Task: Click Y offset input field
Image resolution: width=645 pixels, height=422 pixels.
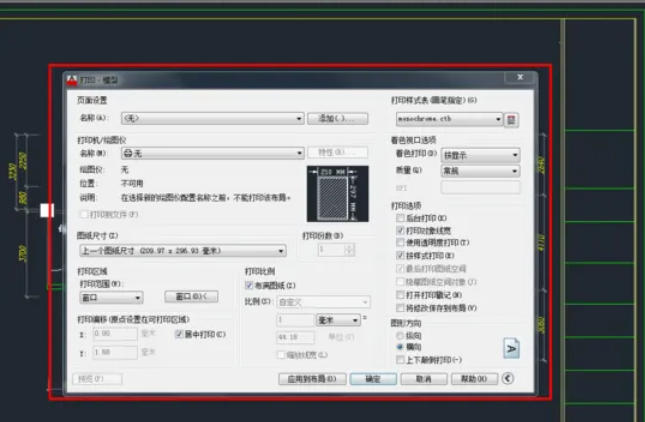Action: 115,352
